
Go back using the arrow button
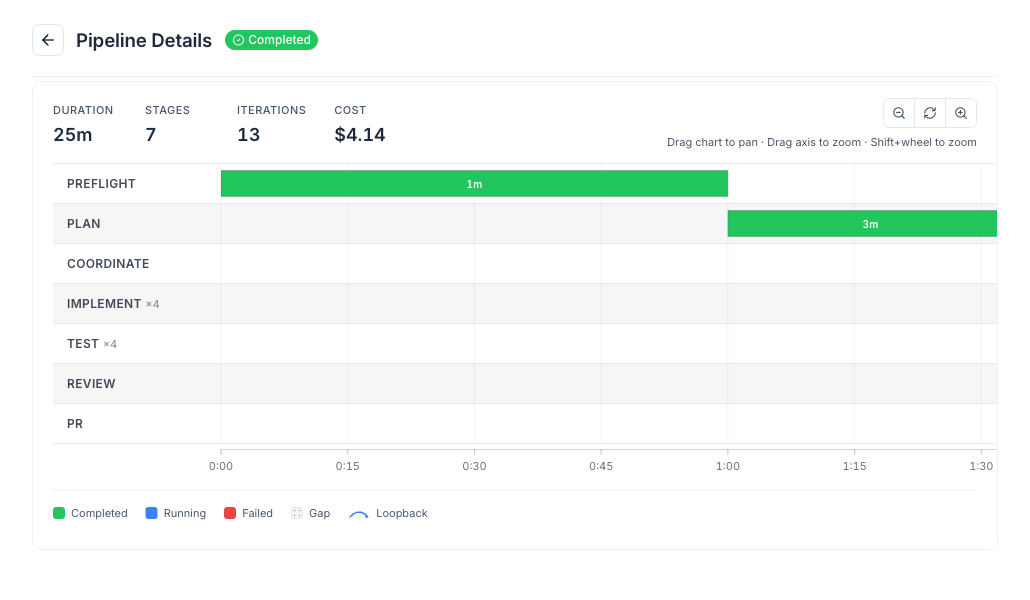click(x=48, y=40)
